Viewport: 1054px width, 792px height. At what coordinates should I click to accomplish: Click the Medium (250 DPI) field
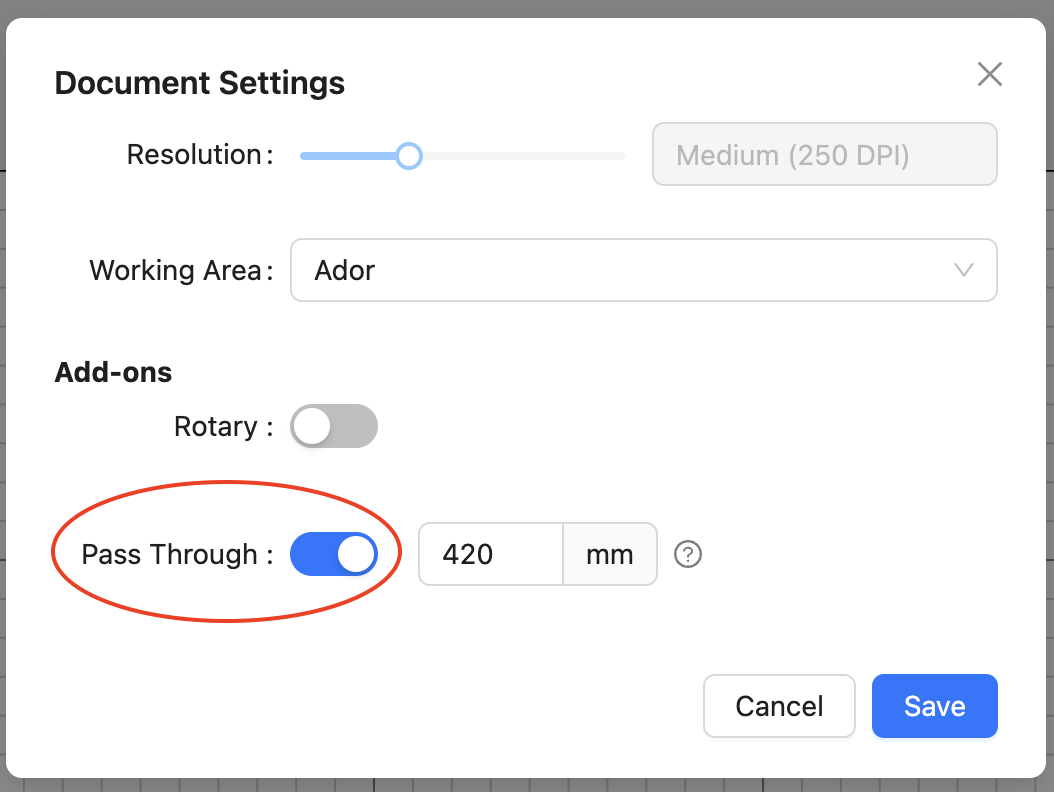coord(825,155)
